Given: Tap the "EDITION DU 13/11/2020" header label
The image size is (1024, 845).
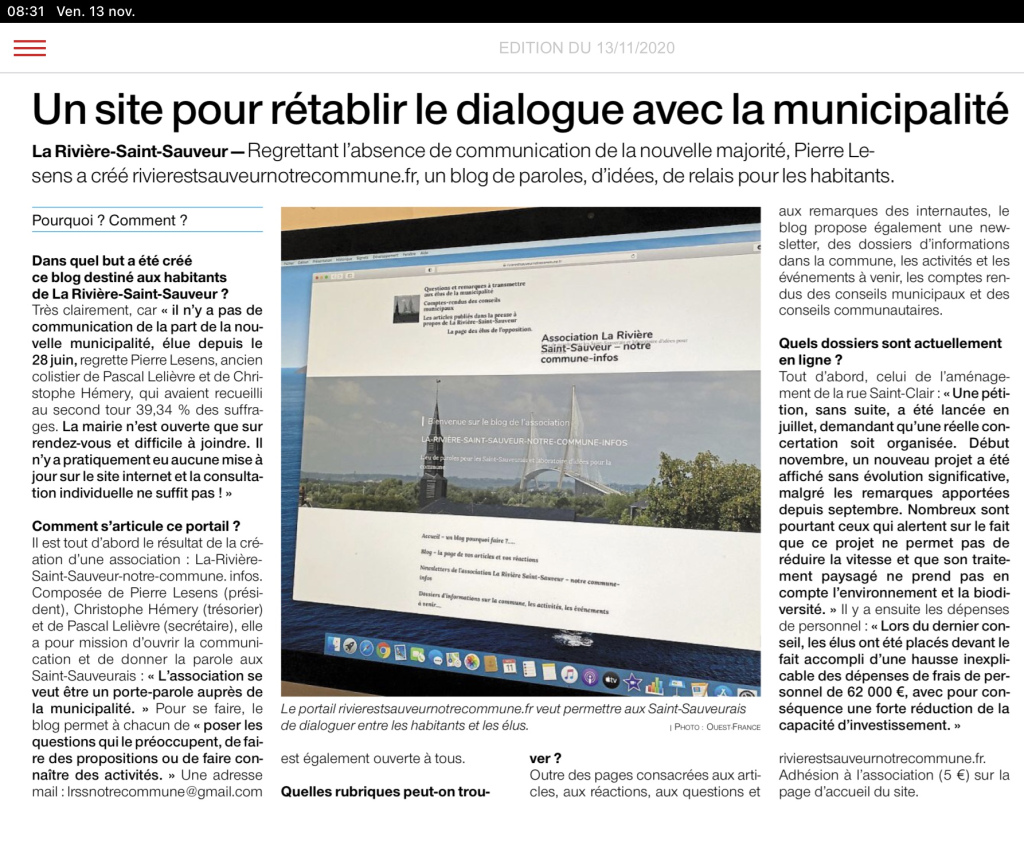Looking at the screenshot, I should [x=586, y=48].
